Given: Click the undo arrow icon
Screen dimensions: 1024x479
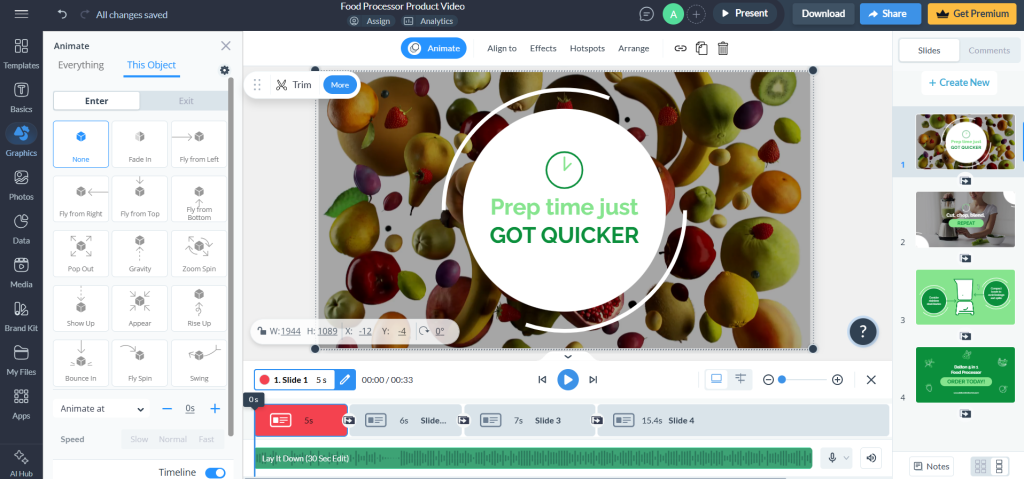Looking at the screenshot, I should point(62,14).
